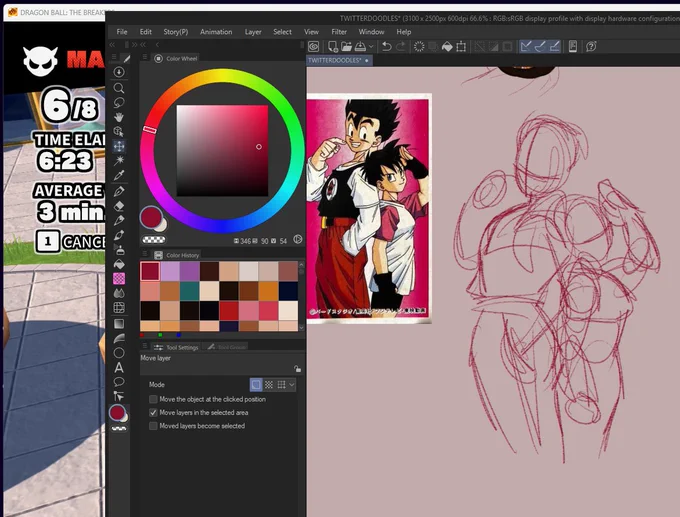Click the Open file folder icon
Screen dimensions: 680x517
tap(346, 46)
